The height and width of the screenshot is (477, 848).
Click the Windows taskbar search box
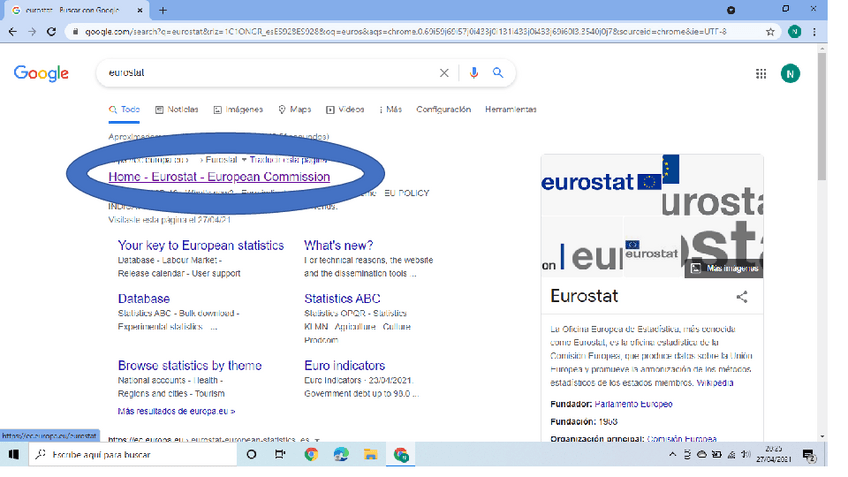(134, 455)
